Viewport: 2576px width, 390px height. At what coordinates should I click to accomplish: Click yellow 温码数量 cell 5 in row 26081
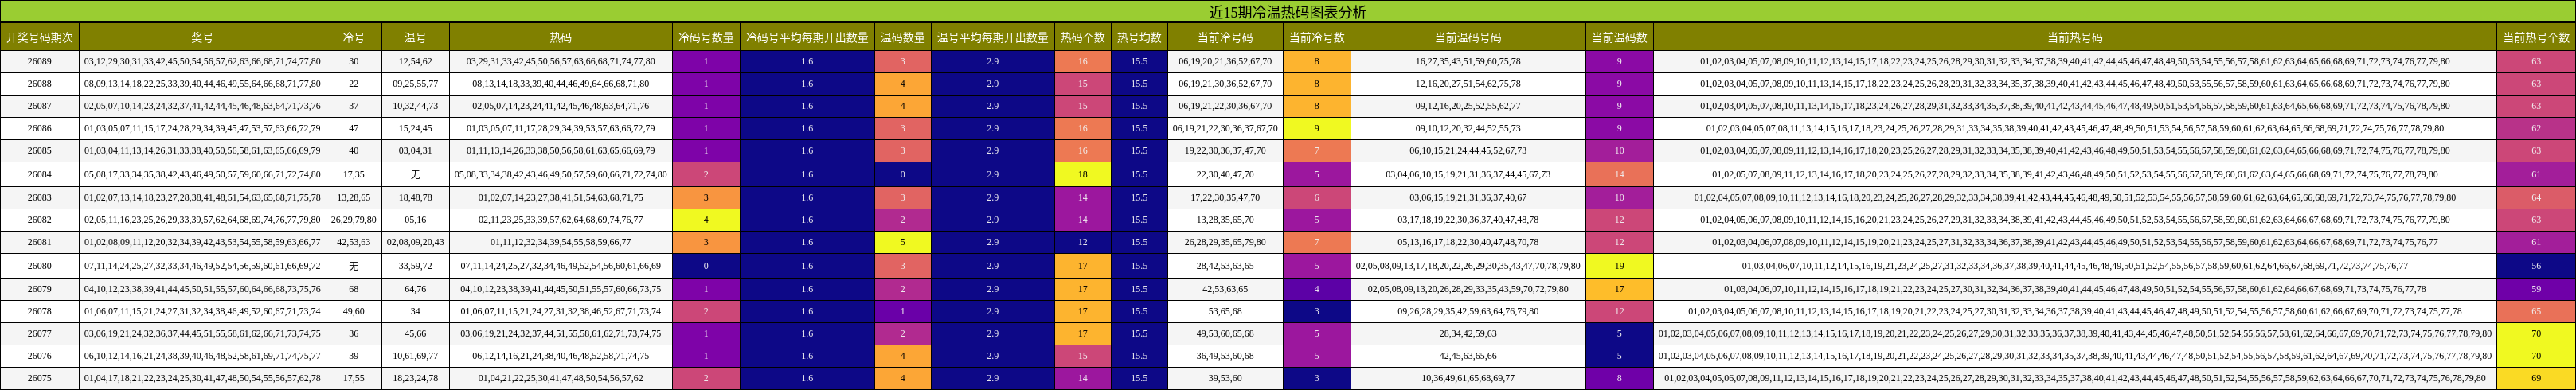tap(902, 242)
